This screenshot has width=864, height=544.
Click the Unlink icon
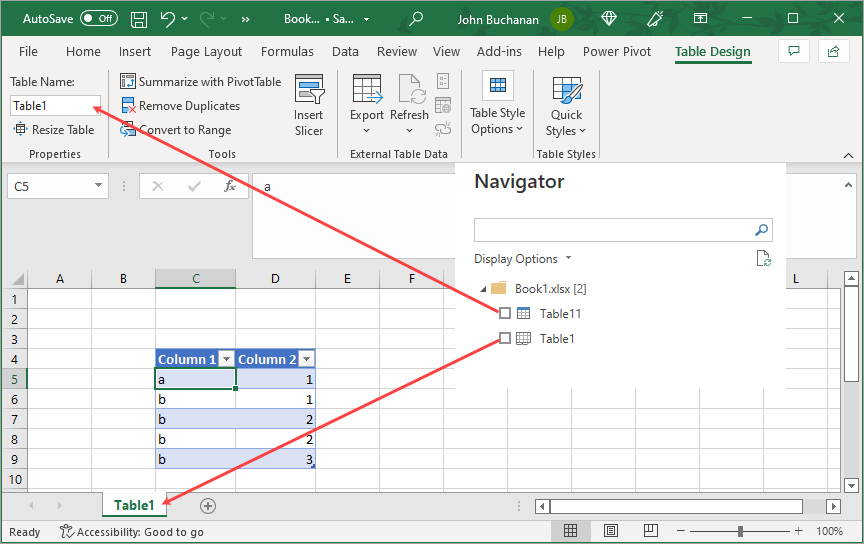pos(443,128)
